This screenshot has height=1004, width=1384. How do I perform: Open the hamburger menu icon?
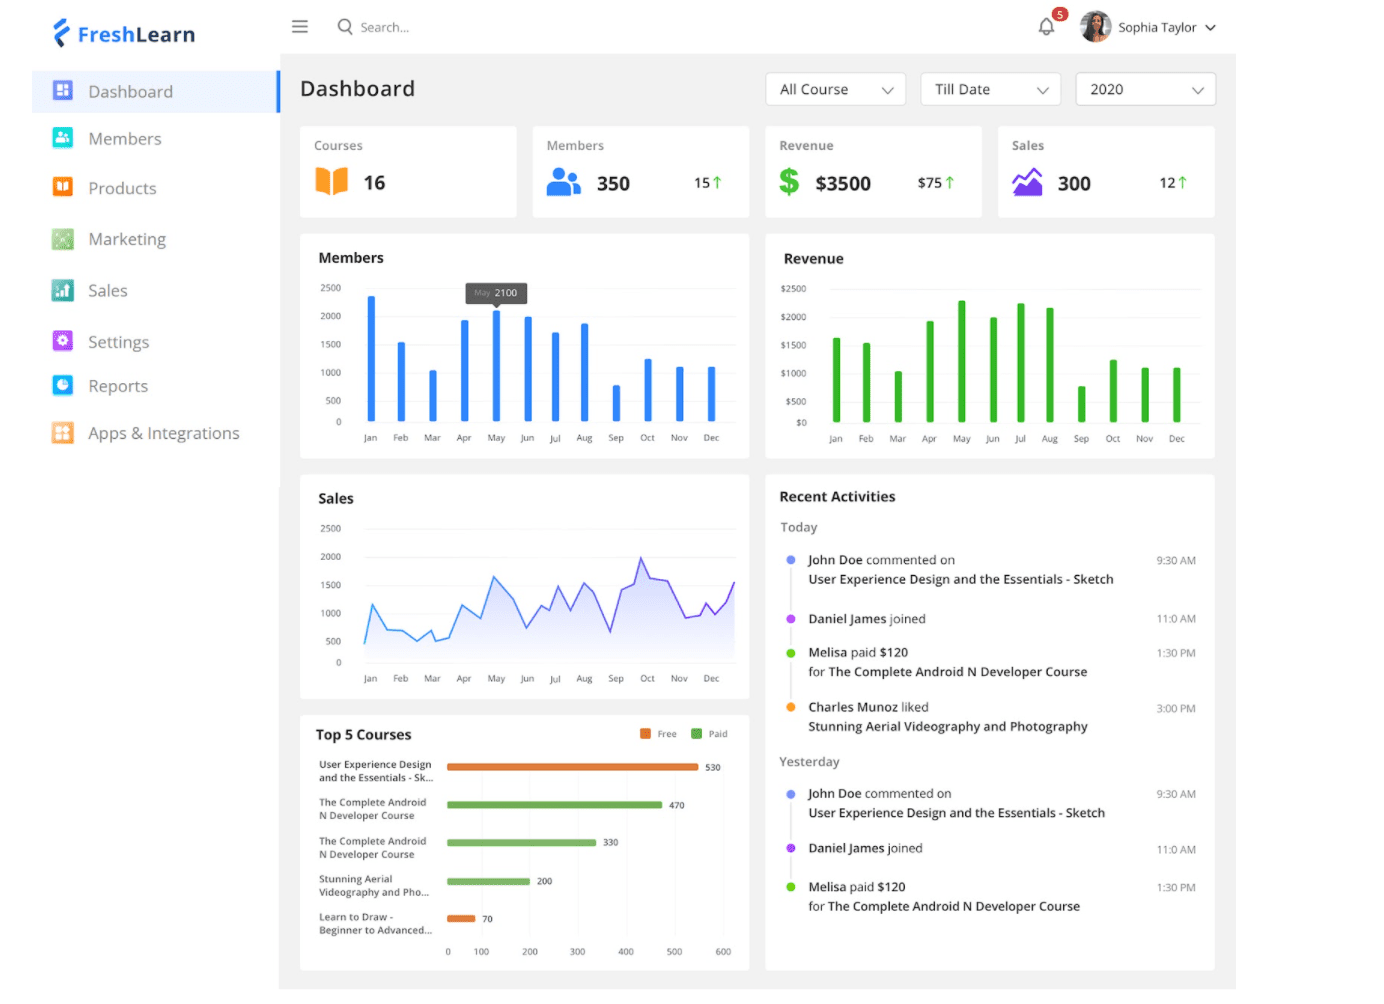coord(299,27)
